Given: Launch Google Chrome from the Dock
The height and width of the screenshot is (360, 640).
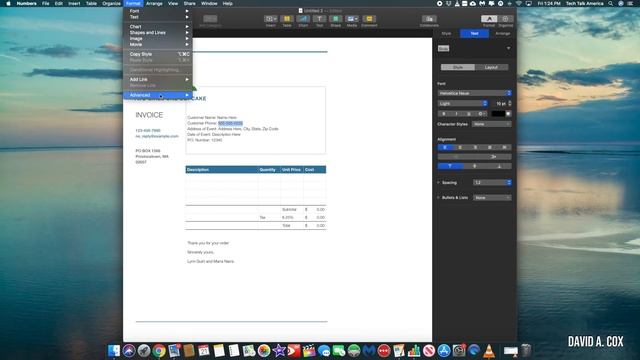Looking at the screenshot, I should click(x=159, y=351).
